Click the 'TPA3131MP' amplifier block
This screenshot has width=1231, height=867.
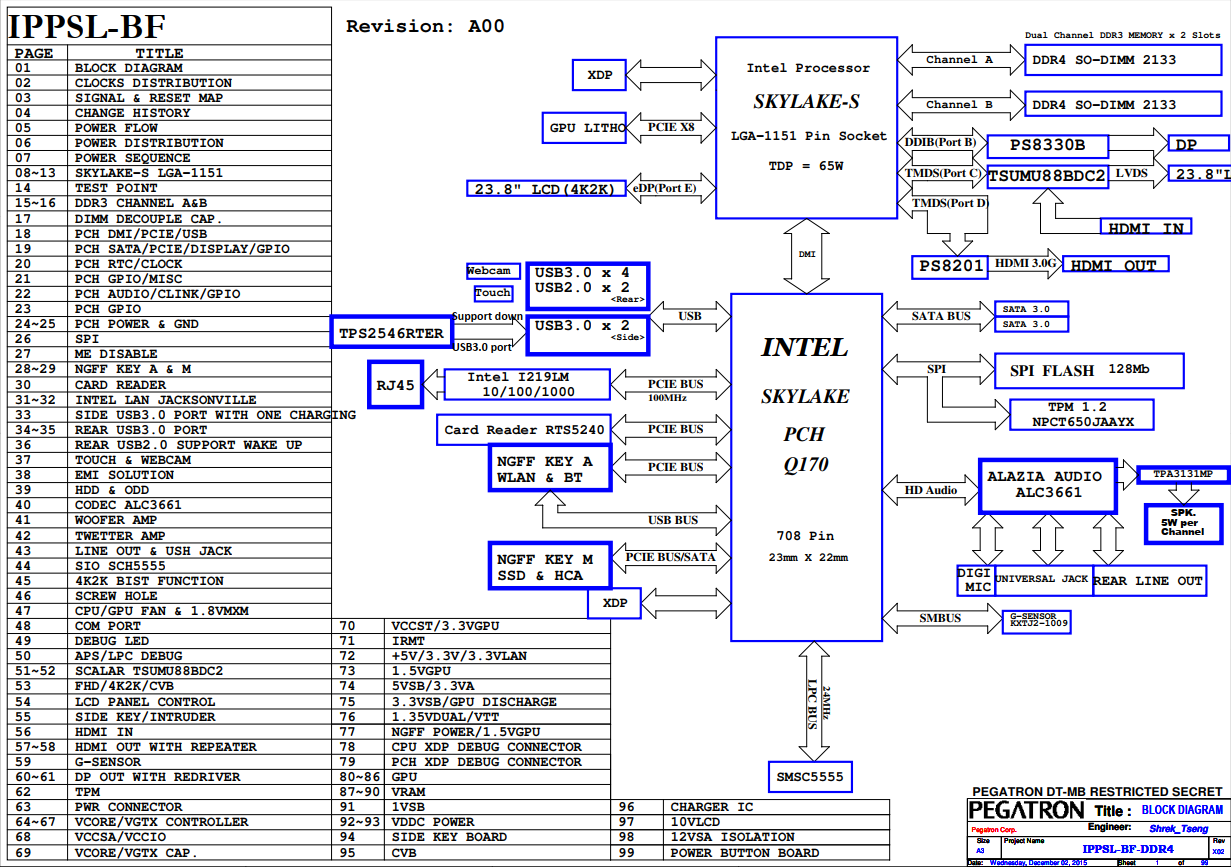[1183, 474]
